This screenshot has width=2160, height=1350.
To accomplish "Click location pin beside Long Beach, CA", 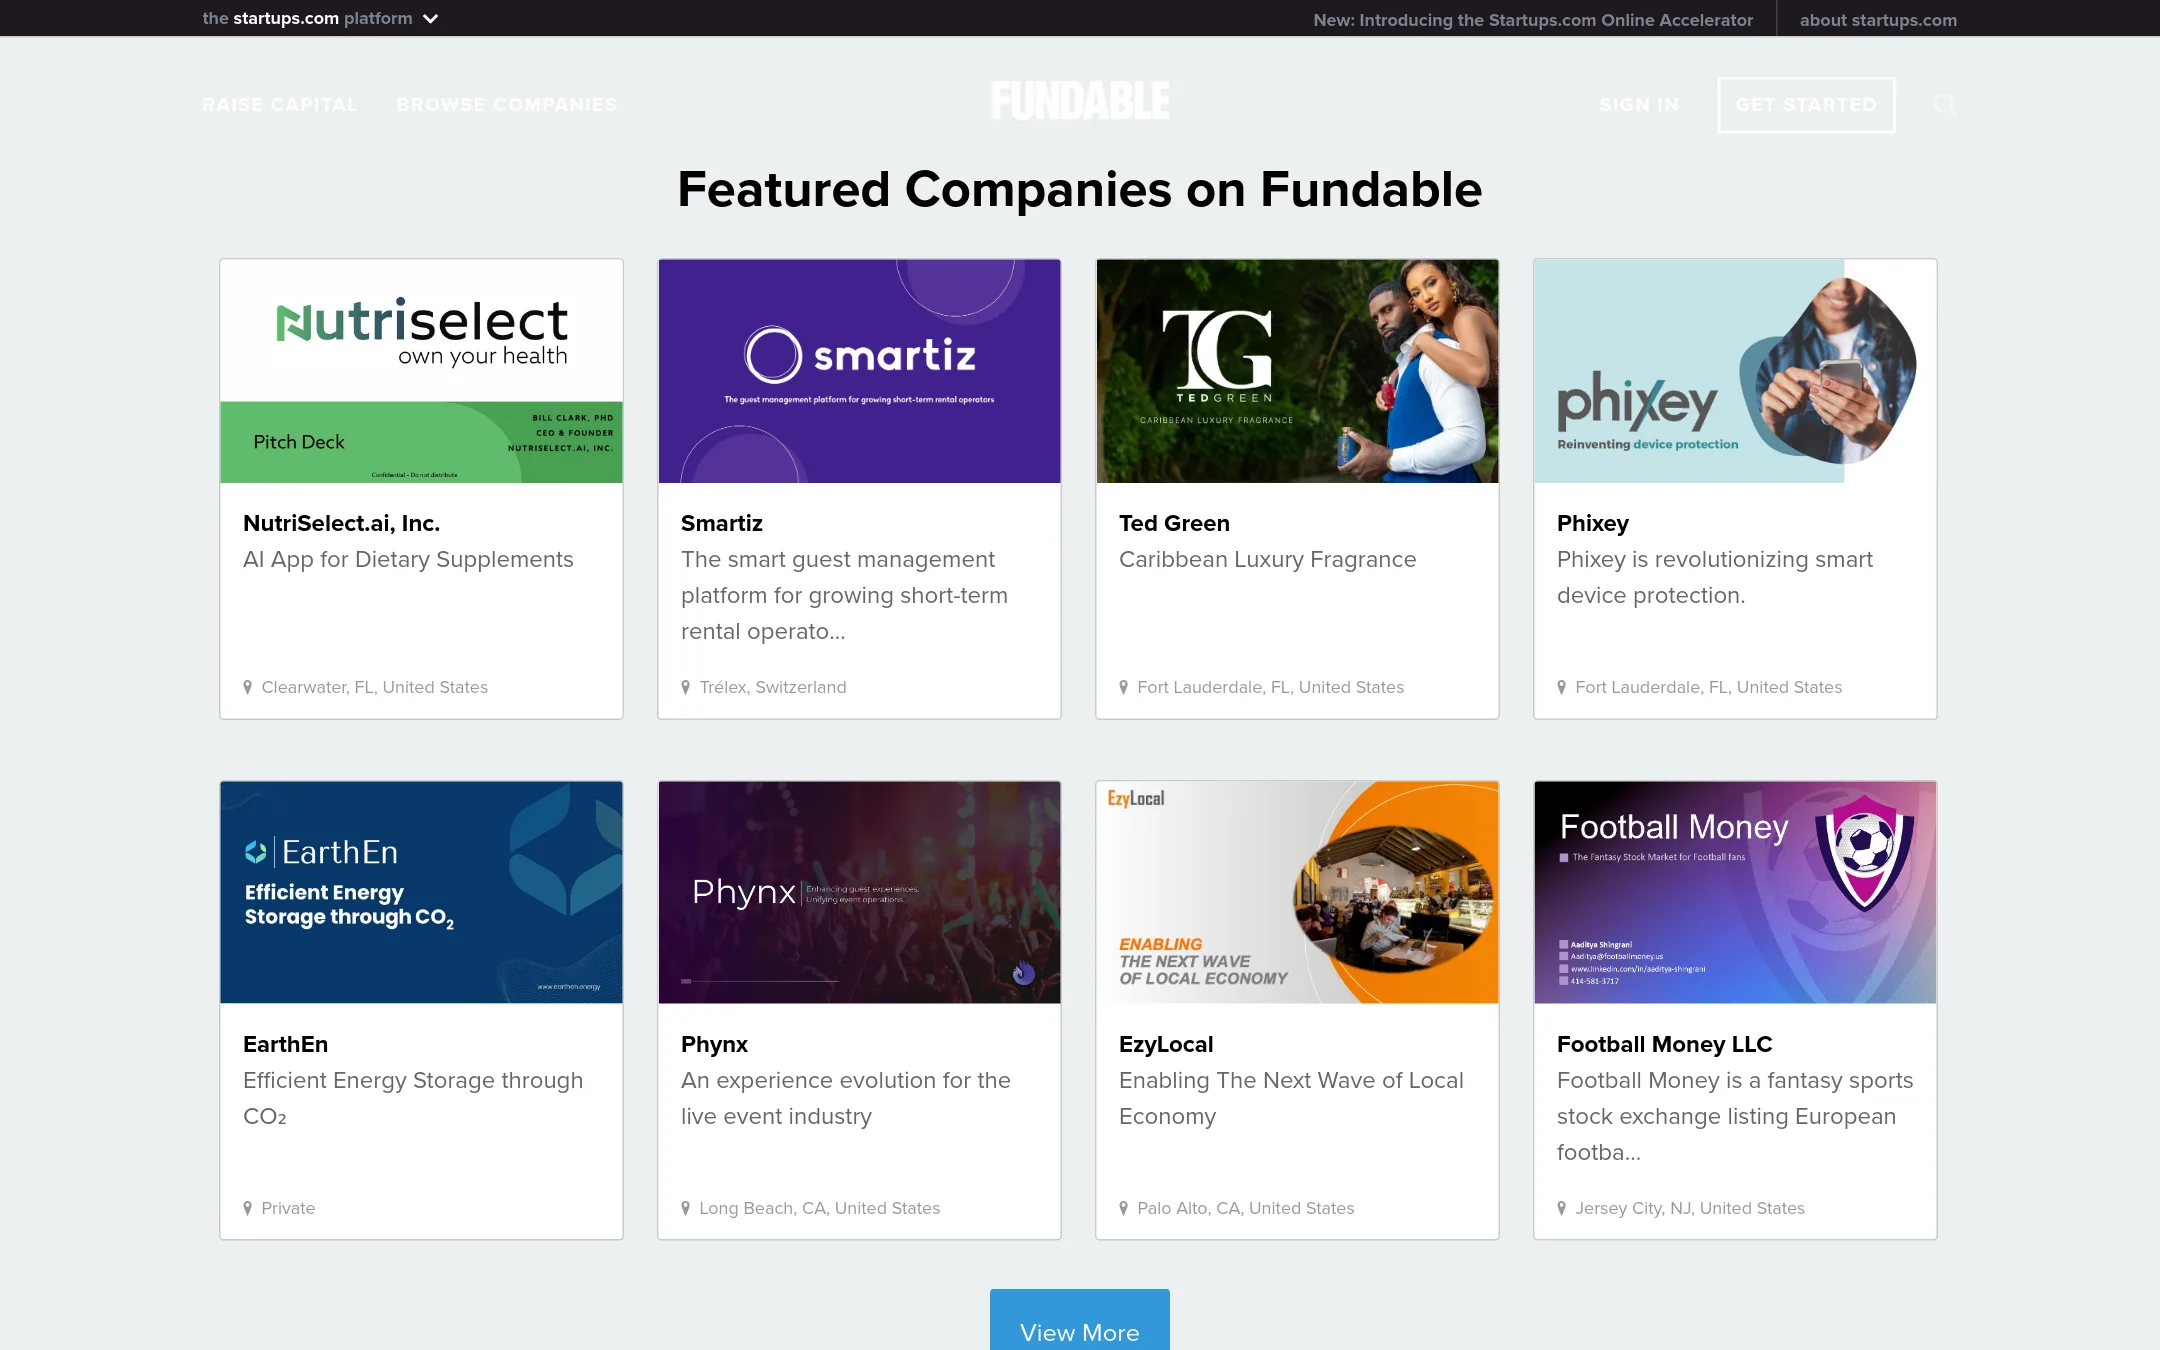I will (686, 1208).
